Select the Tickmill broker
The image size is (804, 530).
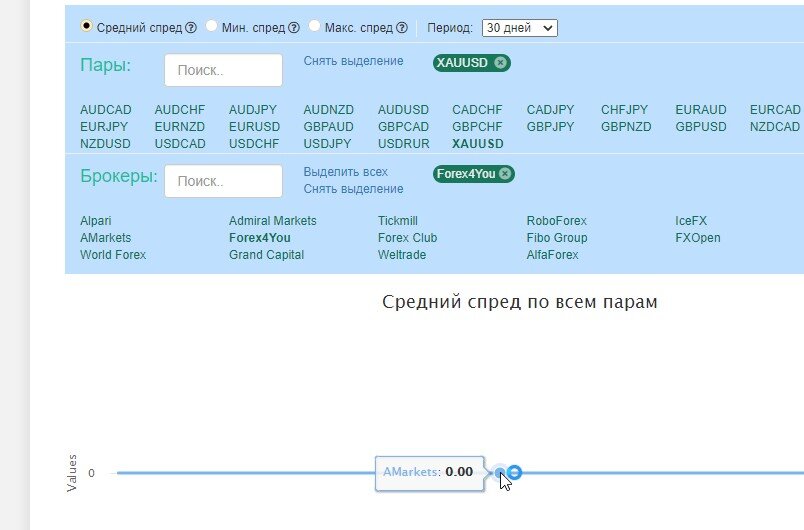(x=397, y=221)
